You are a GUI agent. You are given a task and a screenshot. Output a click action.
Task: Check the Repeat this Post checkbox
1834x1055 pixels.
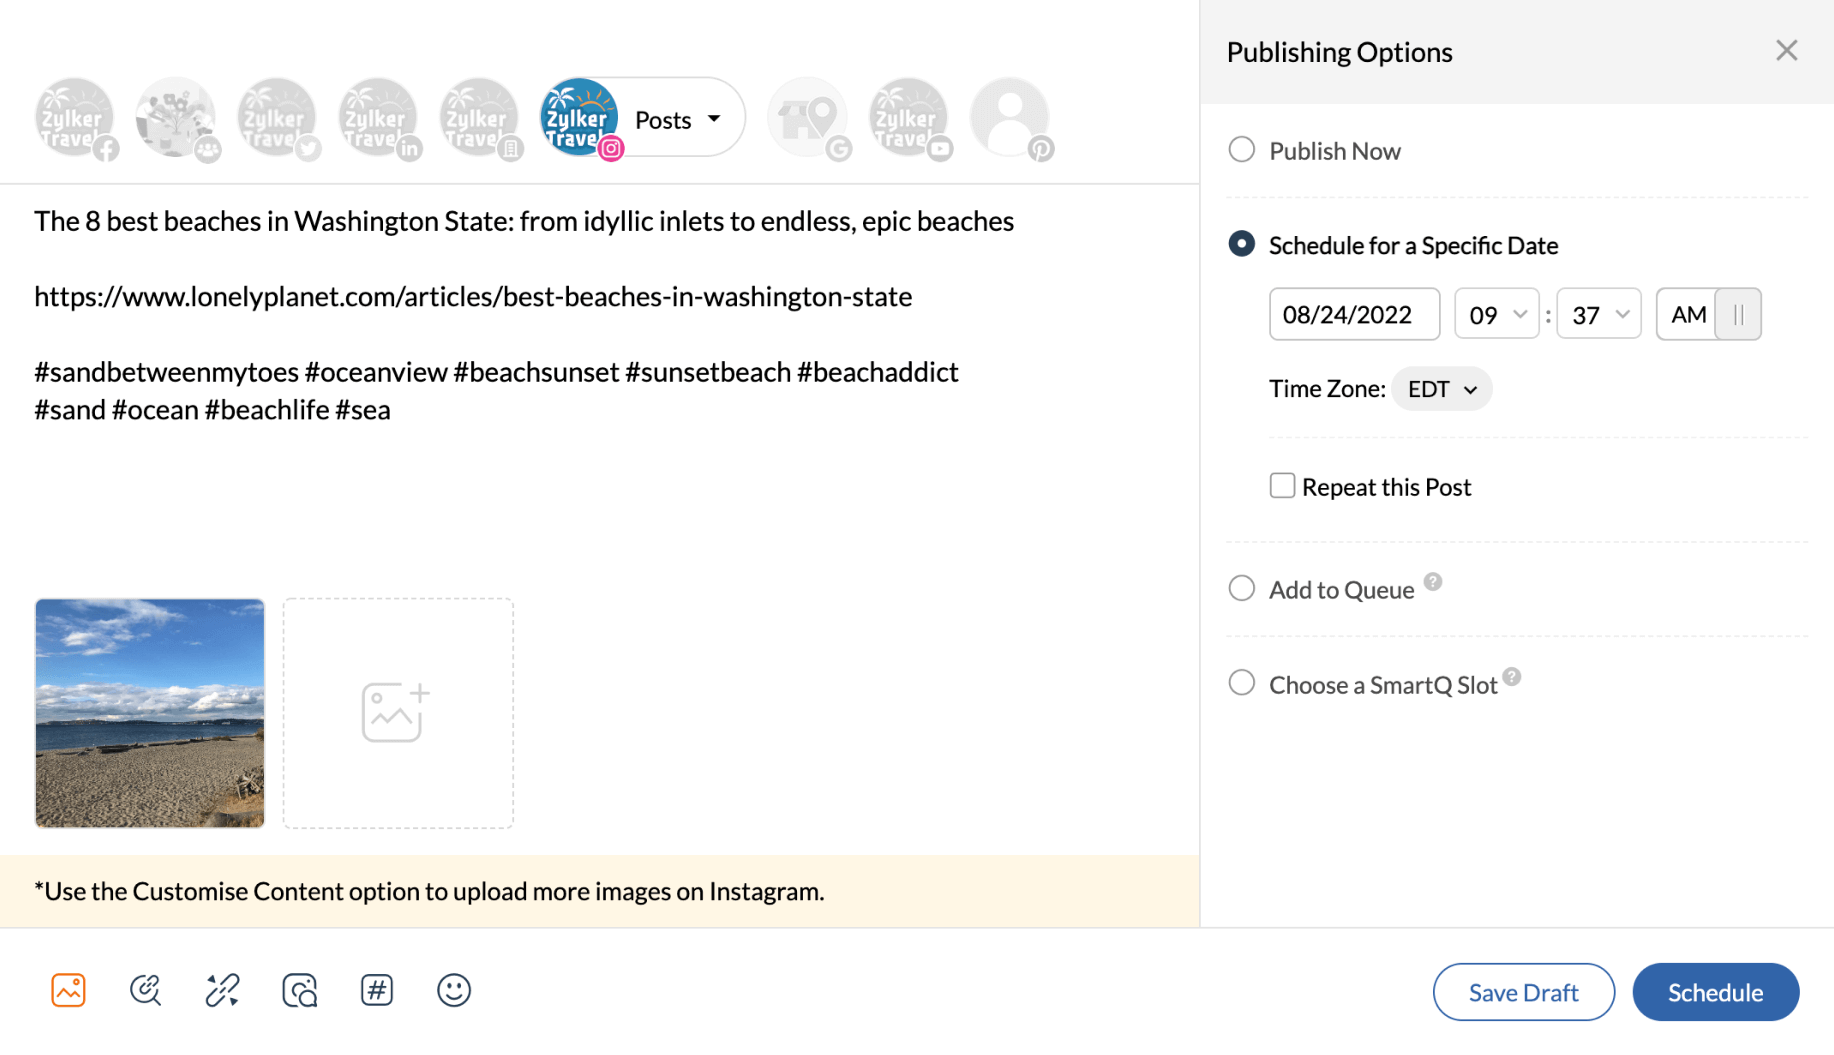pyautogui.click(x=1282, y=486)
